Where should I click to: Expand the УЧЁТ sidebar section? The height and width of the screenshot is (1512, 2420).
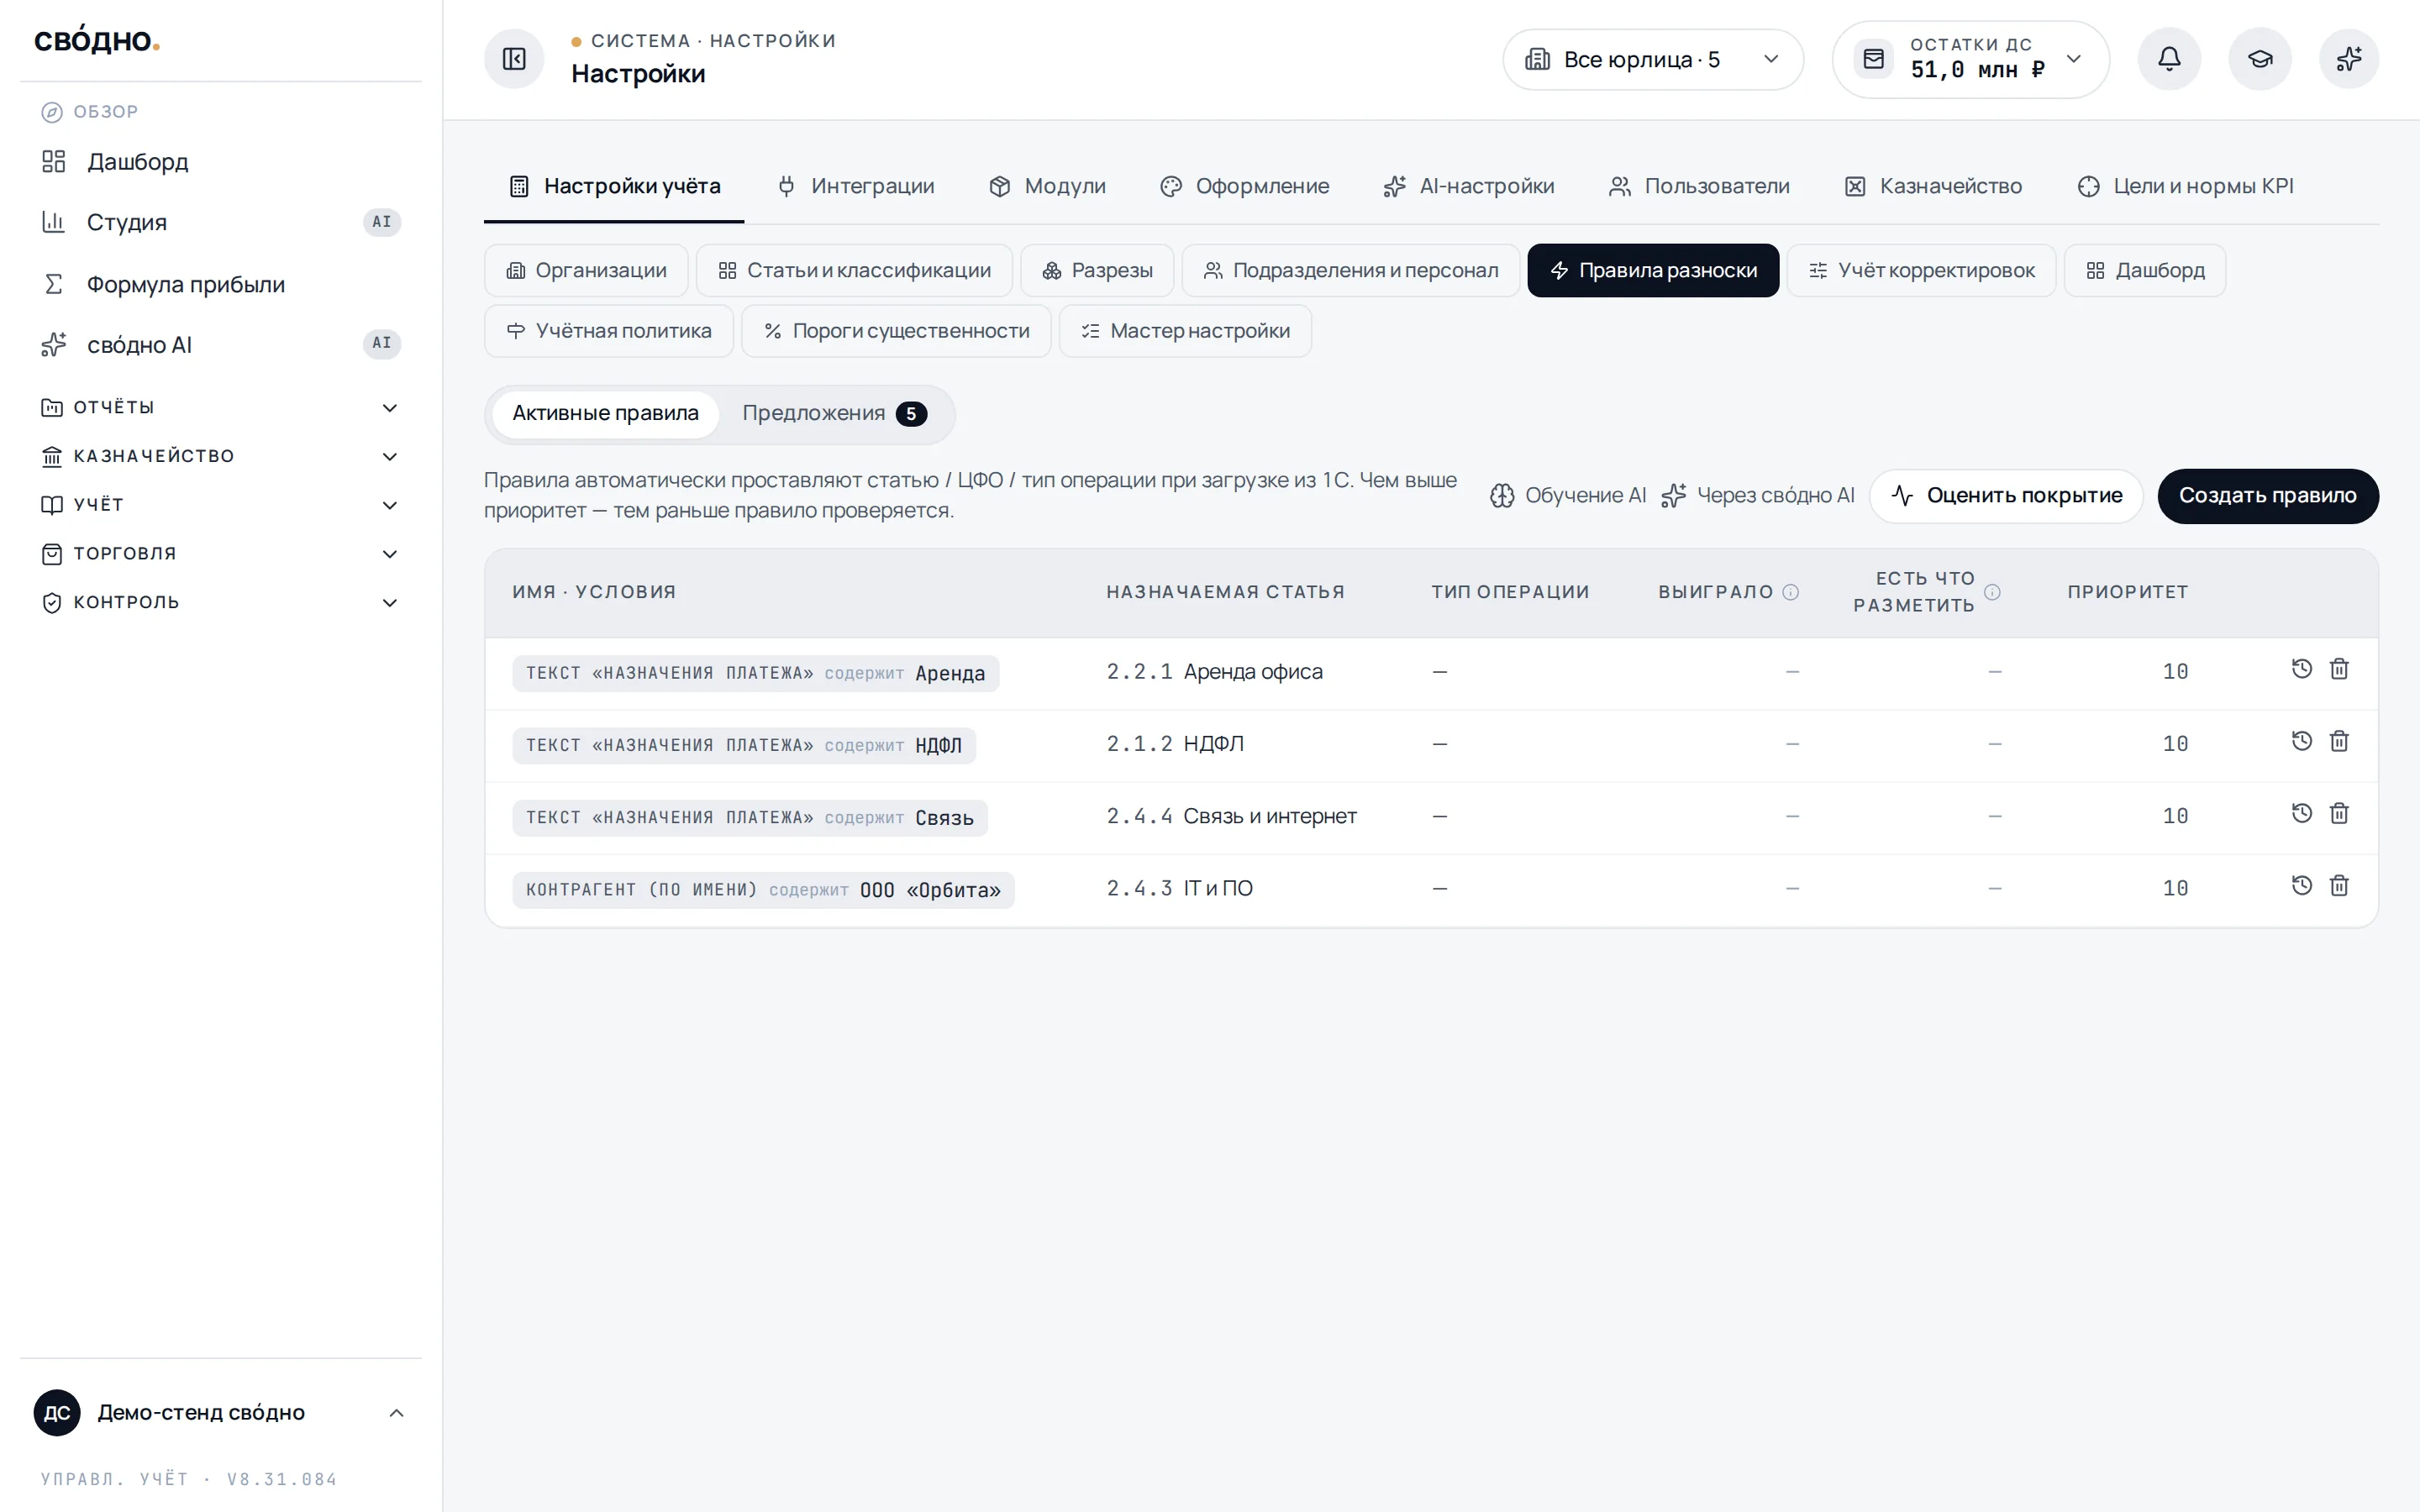[220, 505]
